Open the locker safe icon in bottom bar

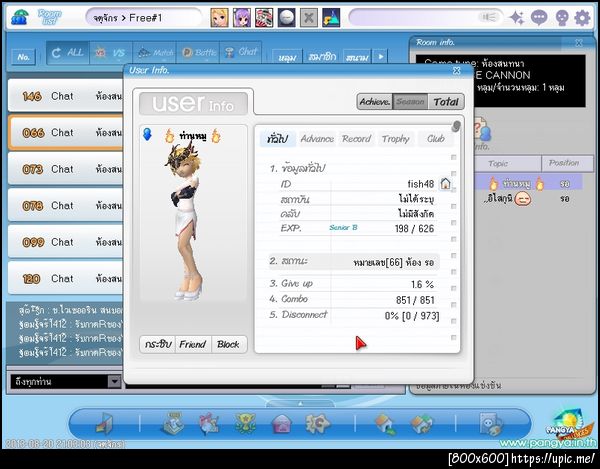(491, 424)
